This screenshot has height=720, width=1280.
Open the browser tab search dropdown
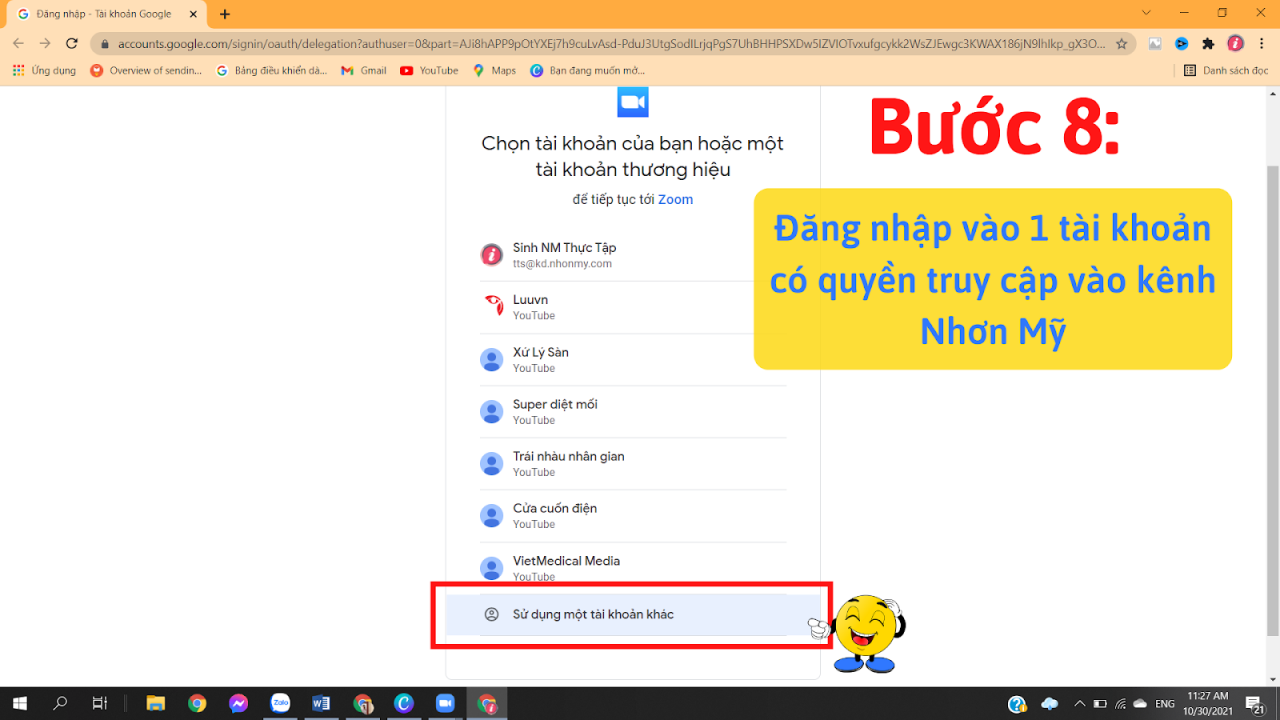click(x=1146, y=13)
